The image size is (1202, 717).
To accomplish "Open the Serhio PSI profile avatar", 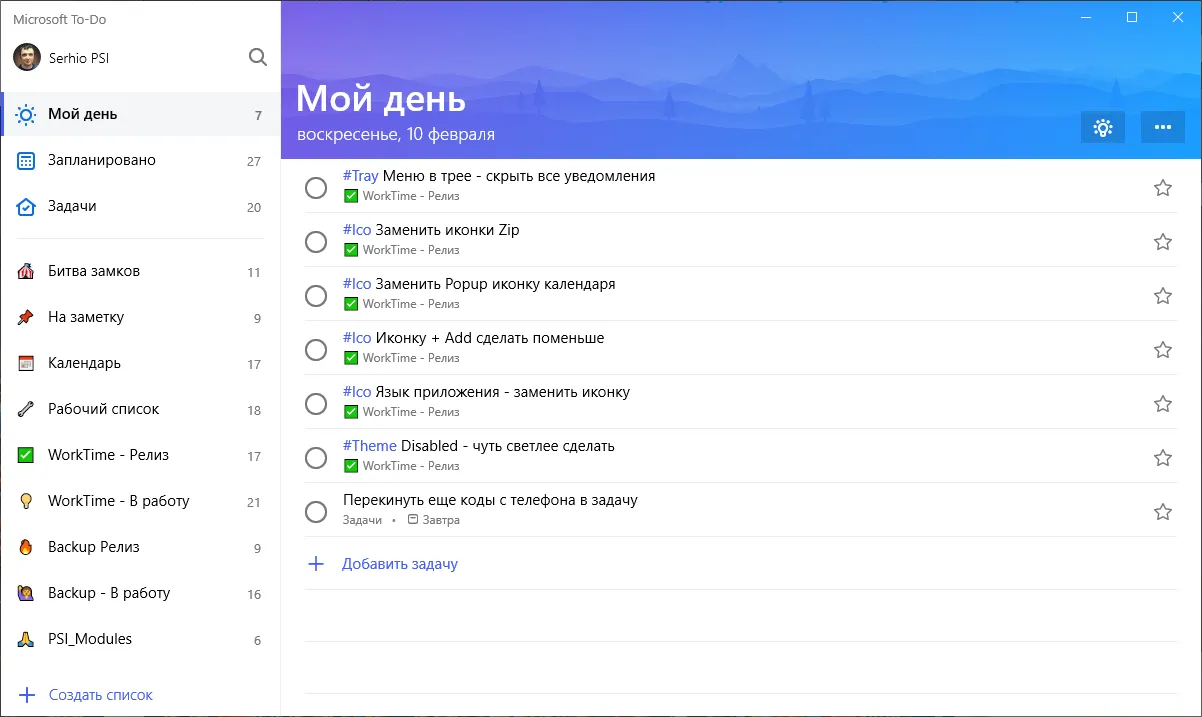I will 22,57.
